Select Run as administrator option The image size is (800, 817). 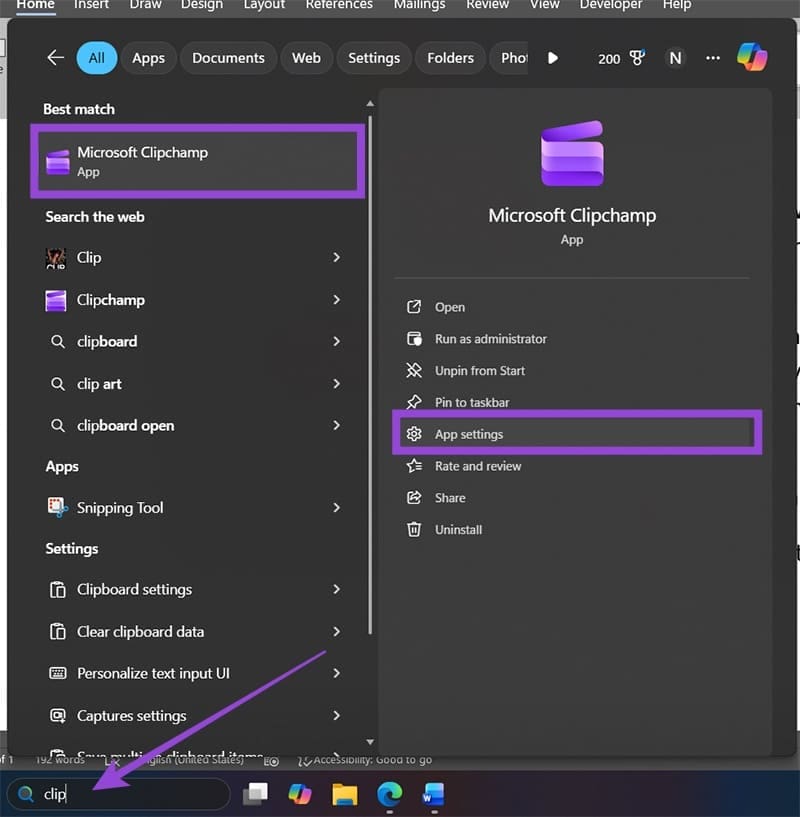pyautogui.click(x=490, y=339)
